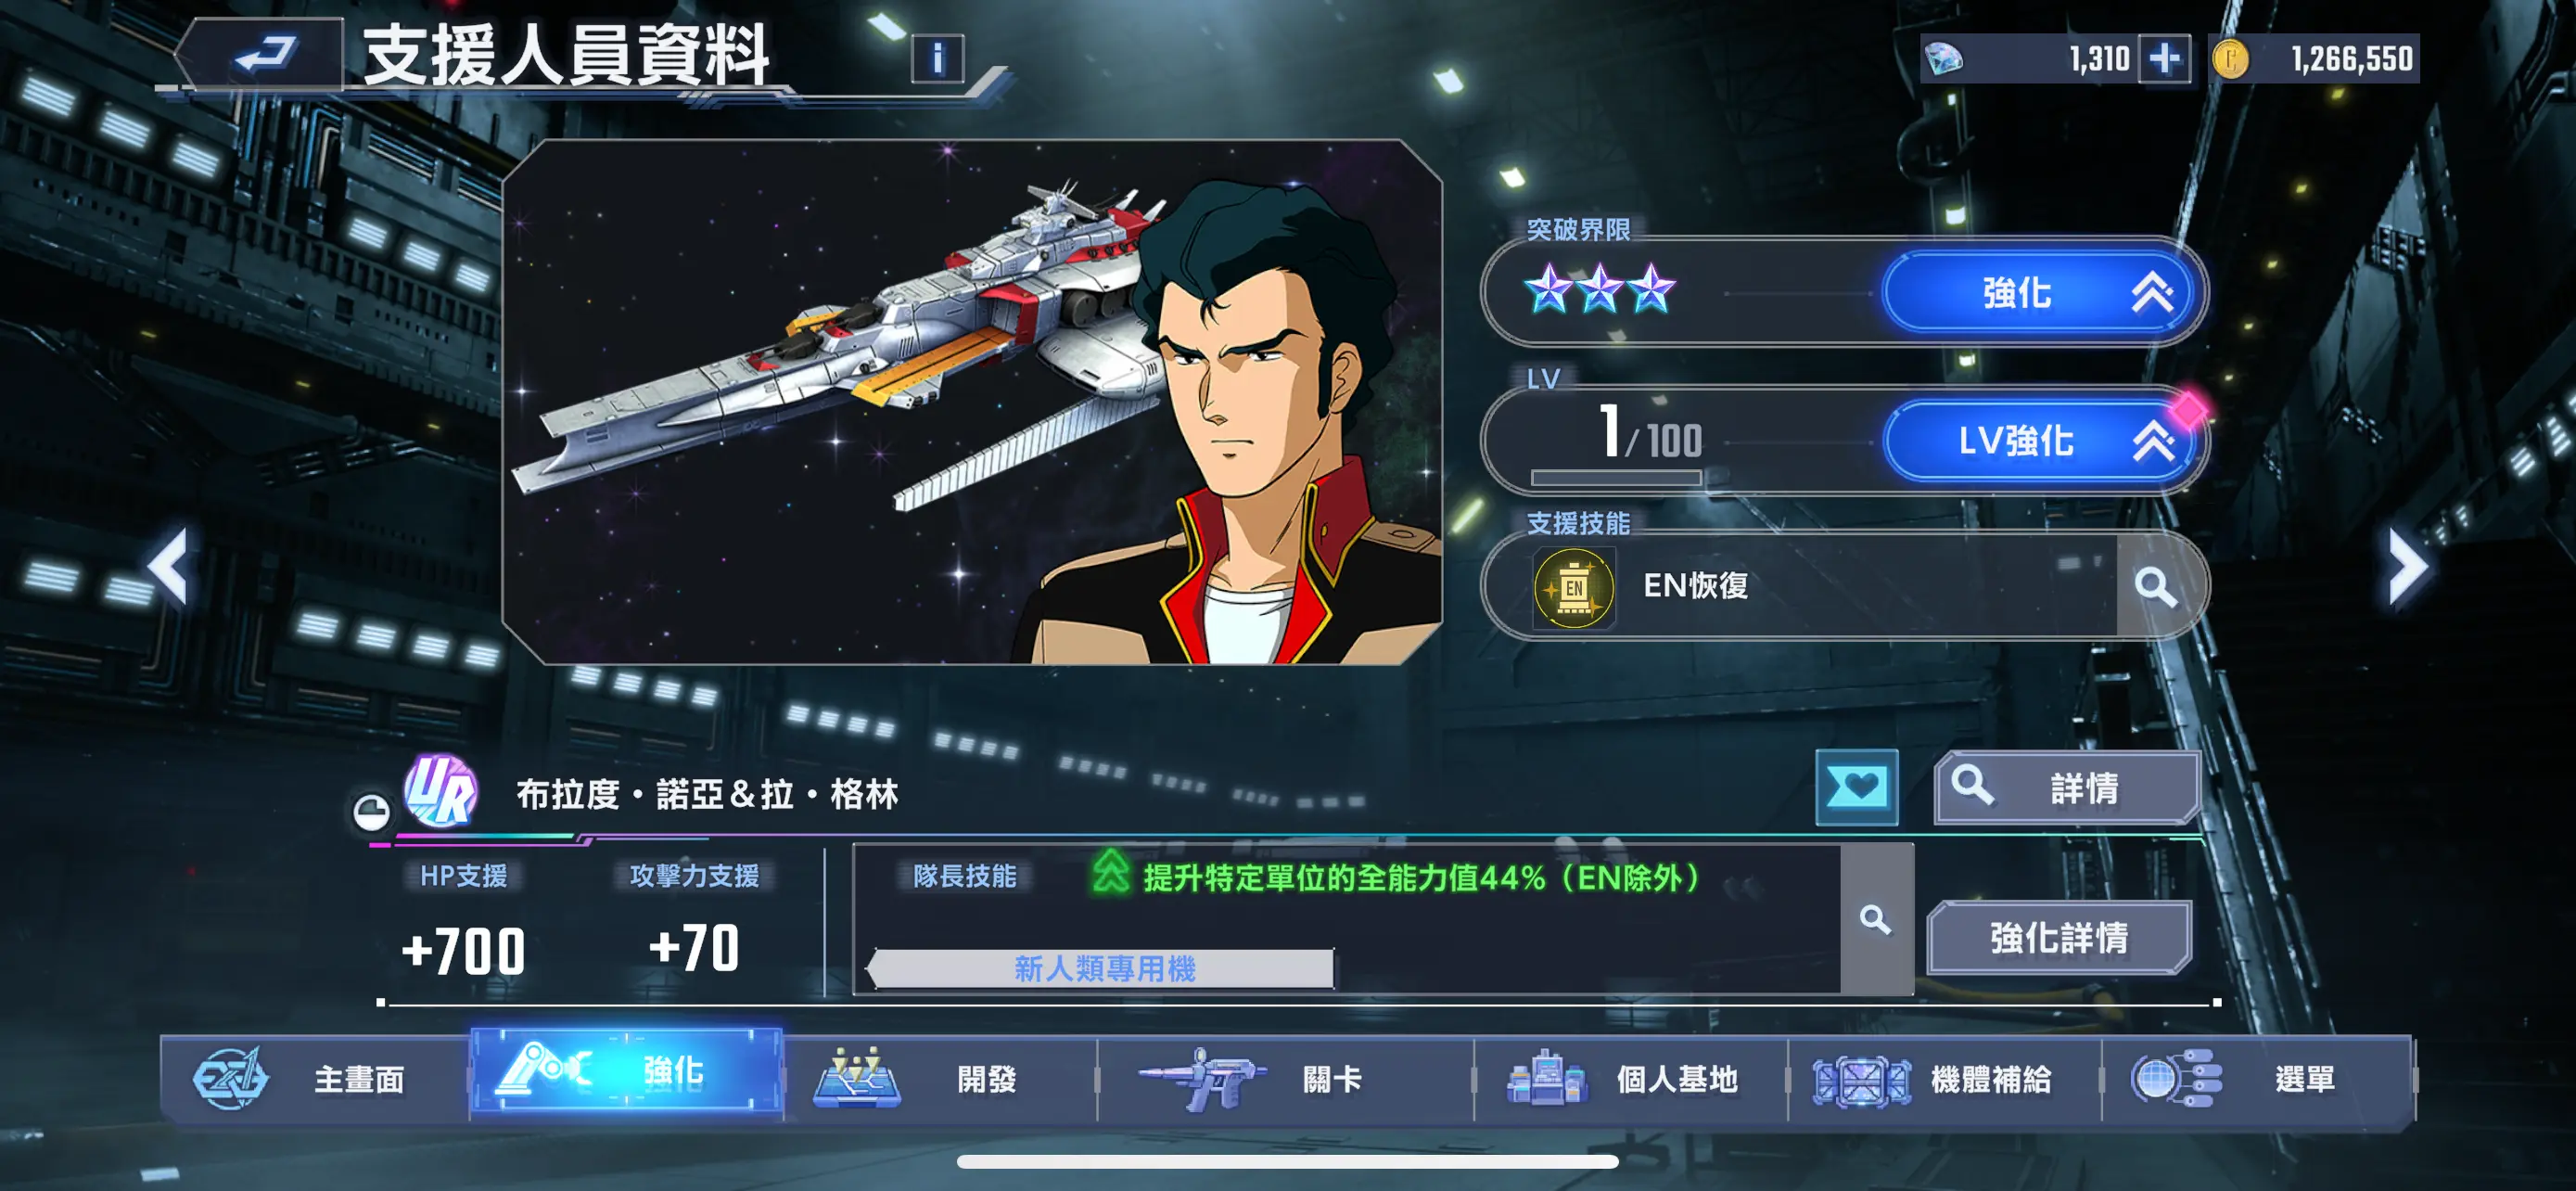View leader skill details magnifier icon

[x=1875, y=919]
